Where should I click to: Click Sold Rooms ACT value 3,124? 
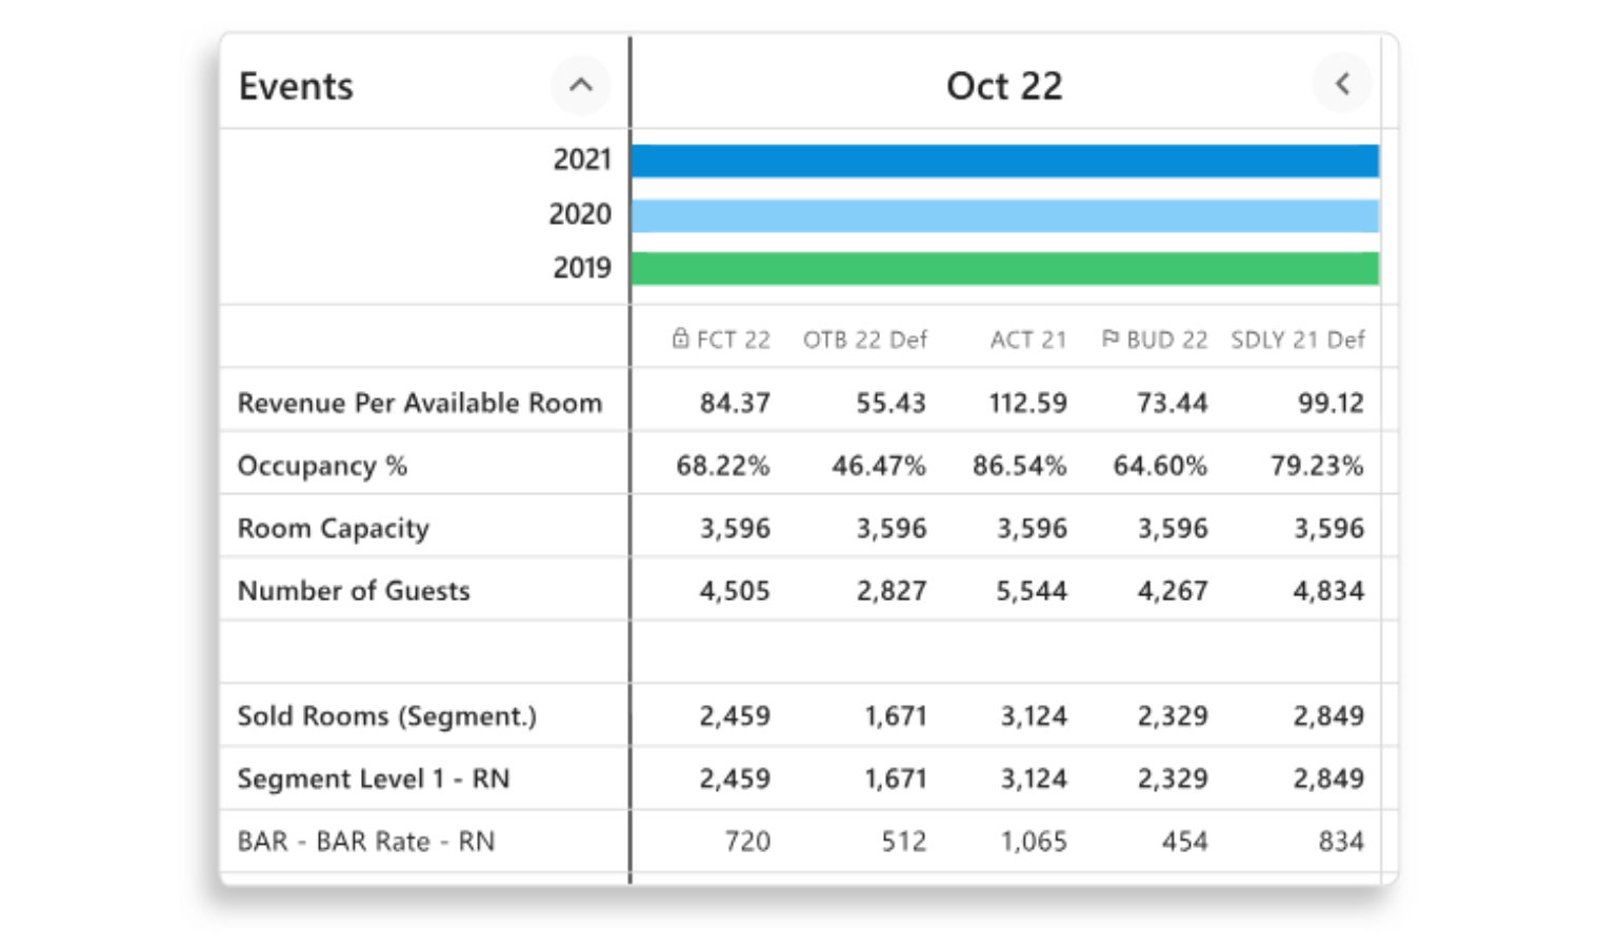(x=1034, y=716)
